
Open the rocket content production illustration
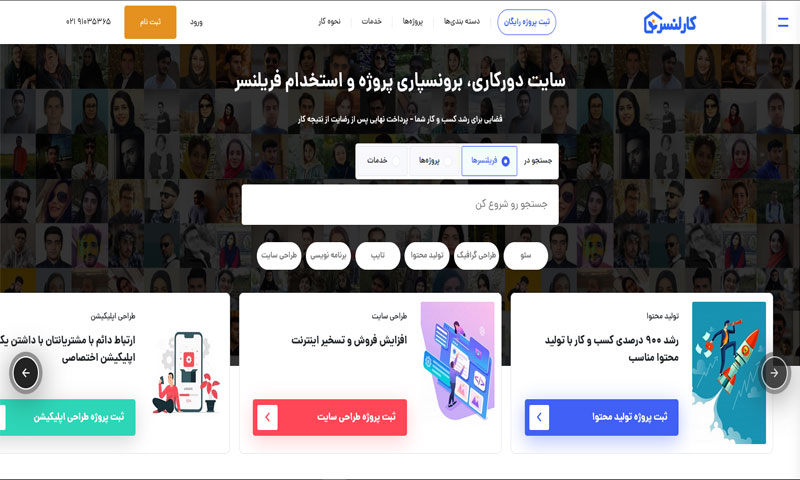pyautogui.click(x=729, y=372)
